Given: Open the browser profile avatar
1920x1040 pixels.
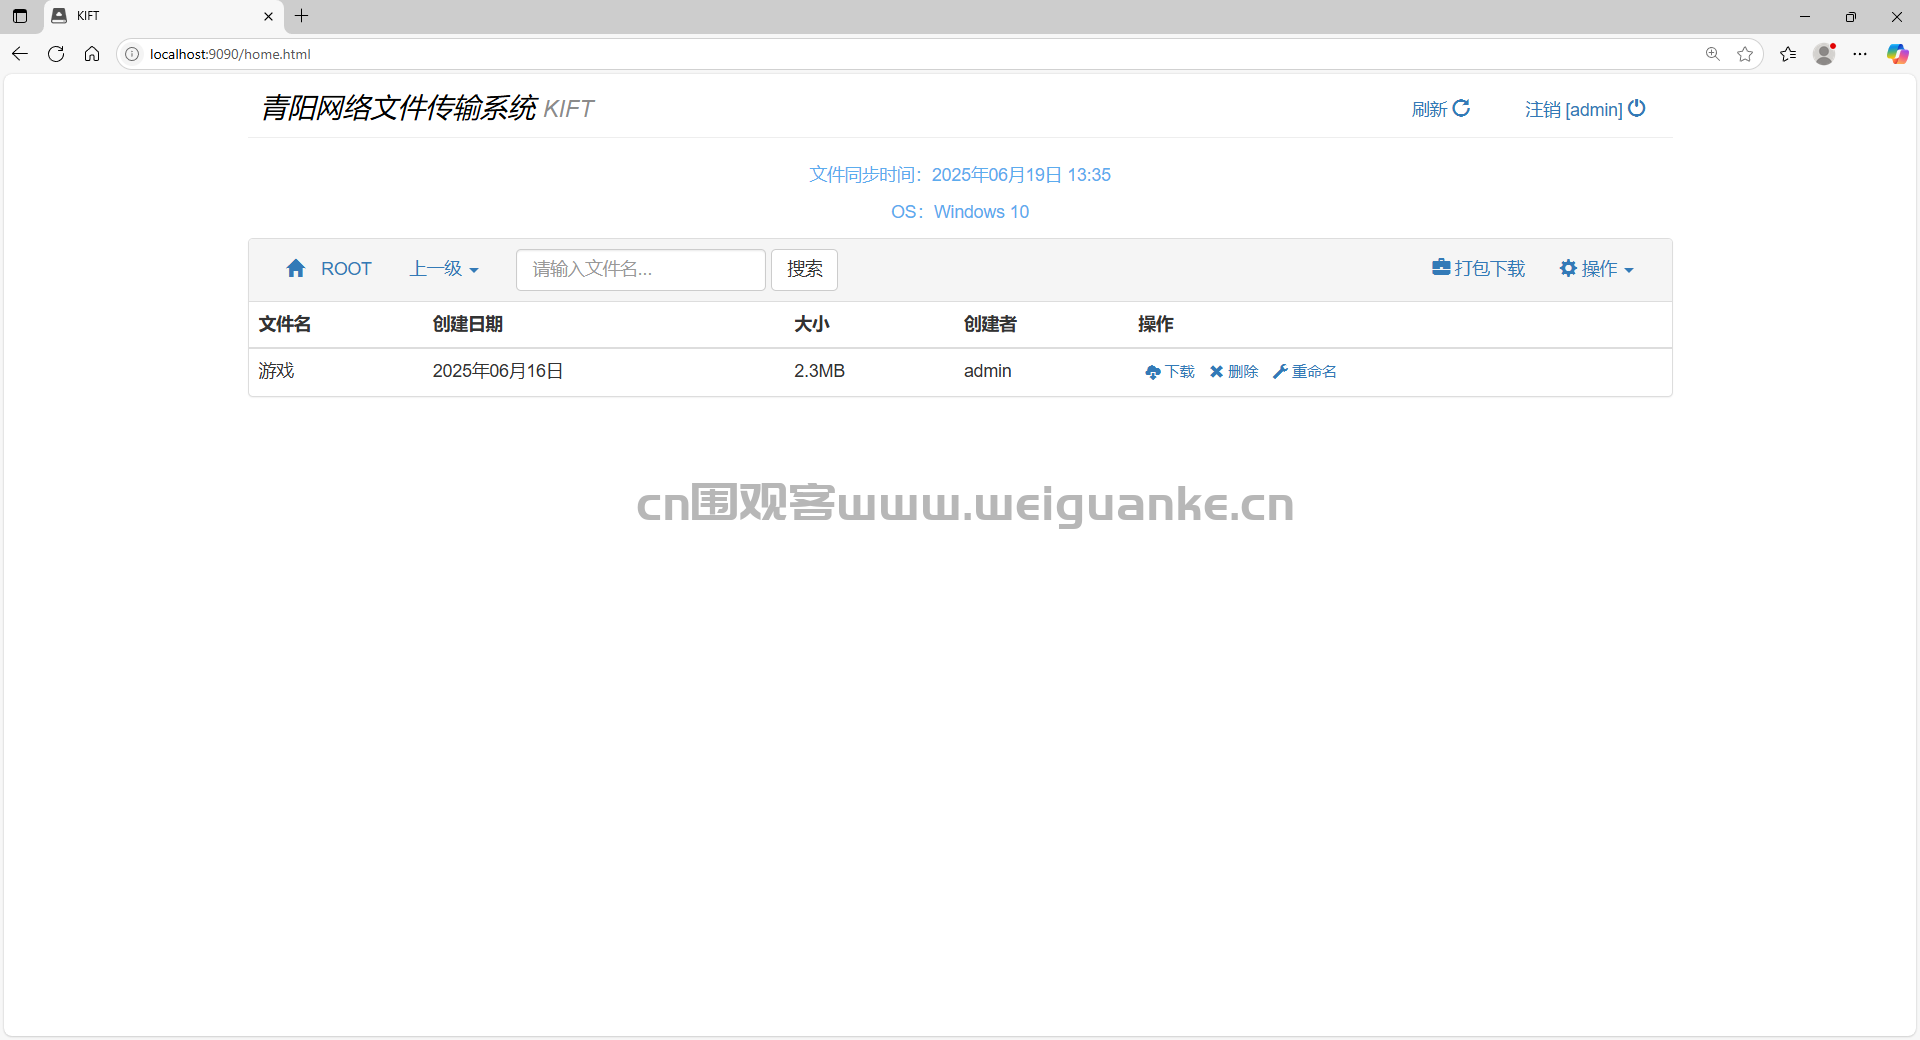Looking at the screenshot, I should click(x=1824, y=54).
